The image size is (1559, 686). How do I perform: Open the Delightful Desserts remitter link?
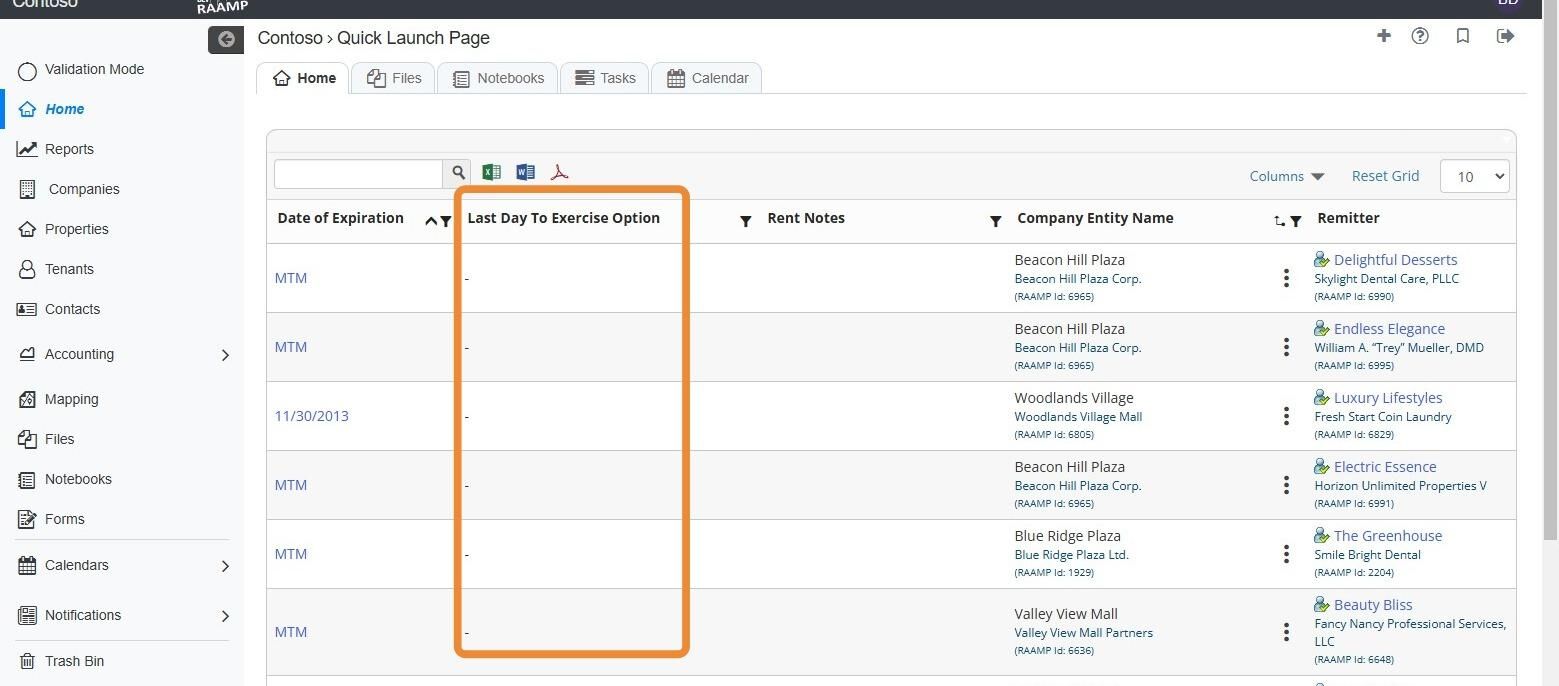1395,260
